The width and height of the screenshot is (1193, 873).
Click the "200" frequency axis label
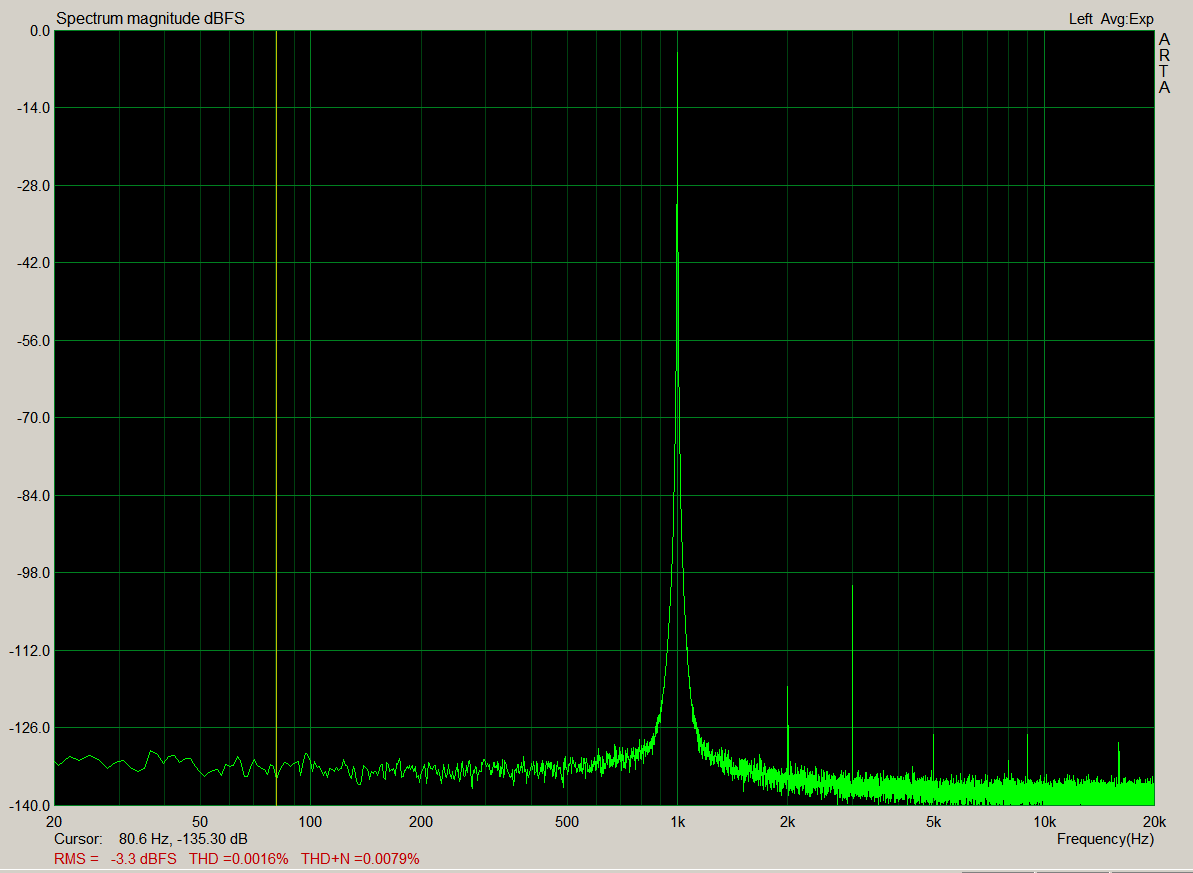(421, 822)
